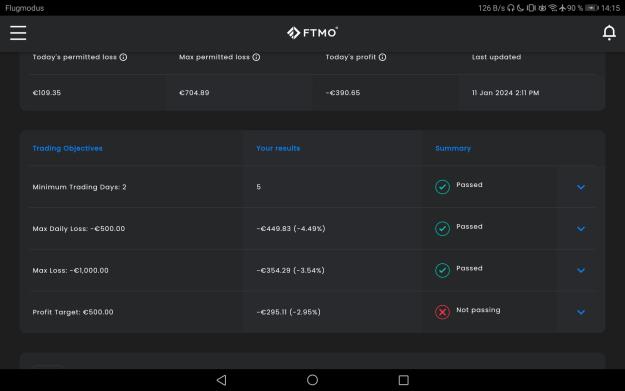
Task: Click the -€390.65 today's profit value
Action: 343,92
